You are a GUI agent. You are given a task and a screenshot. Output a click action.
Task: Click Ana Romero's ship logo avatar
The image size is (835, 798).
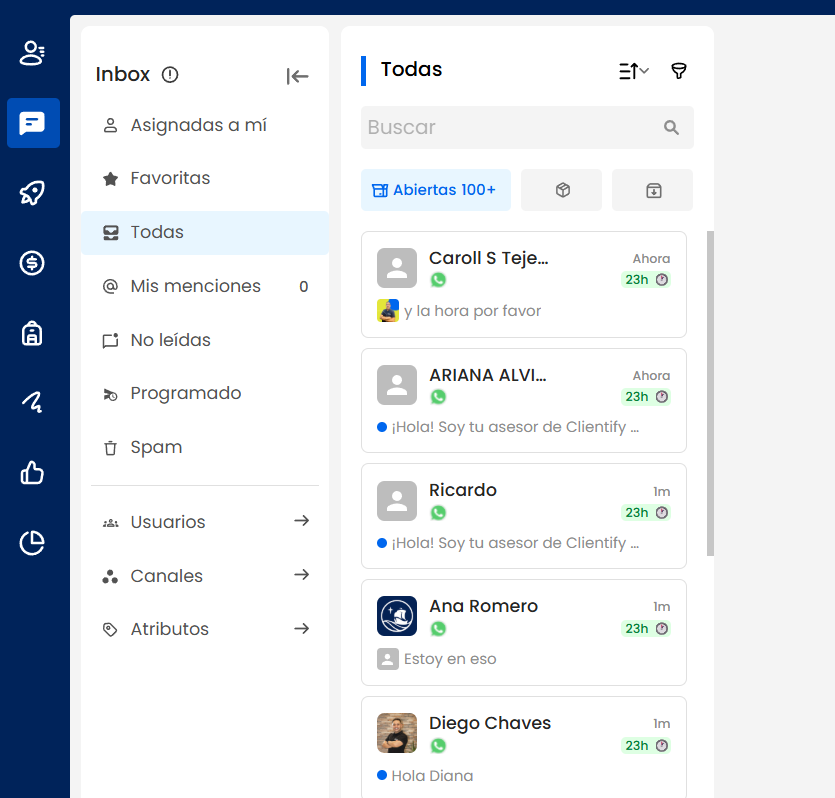click(397, 616)
